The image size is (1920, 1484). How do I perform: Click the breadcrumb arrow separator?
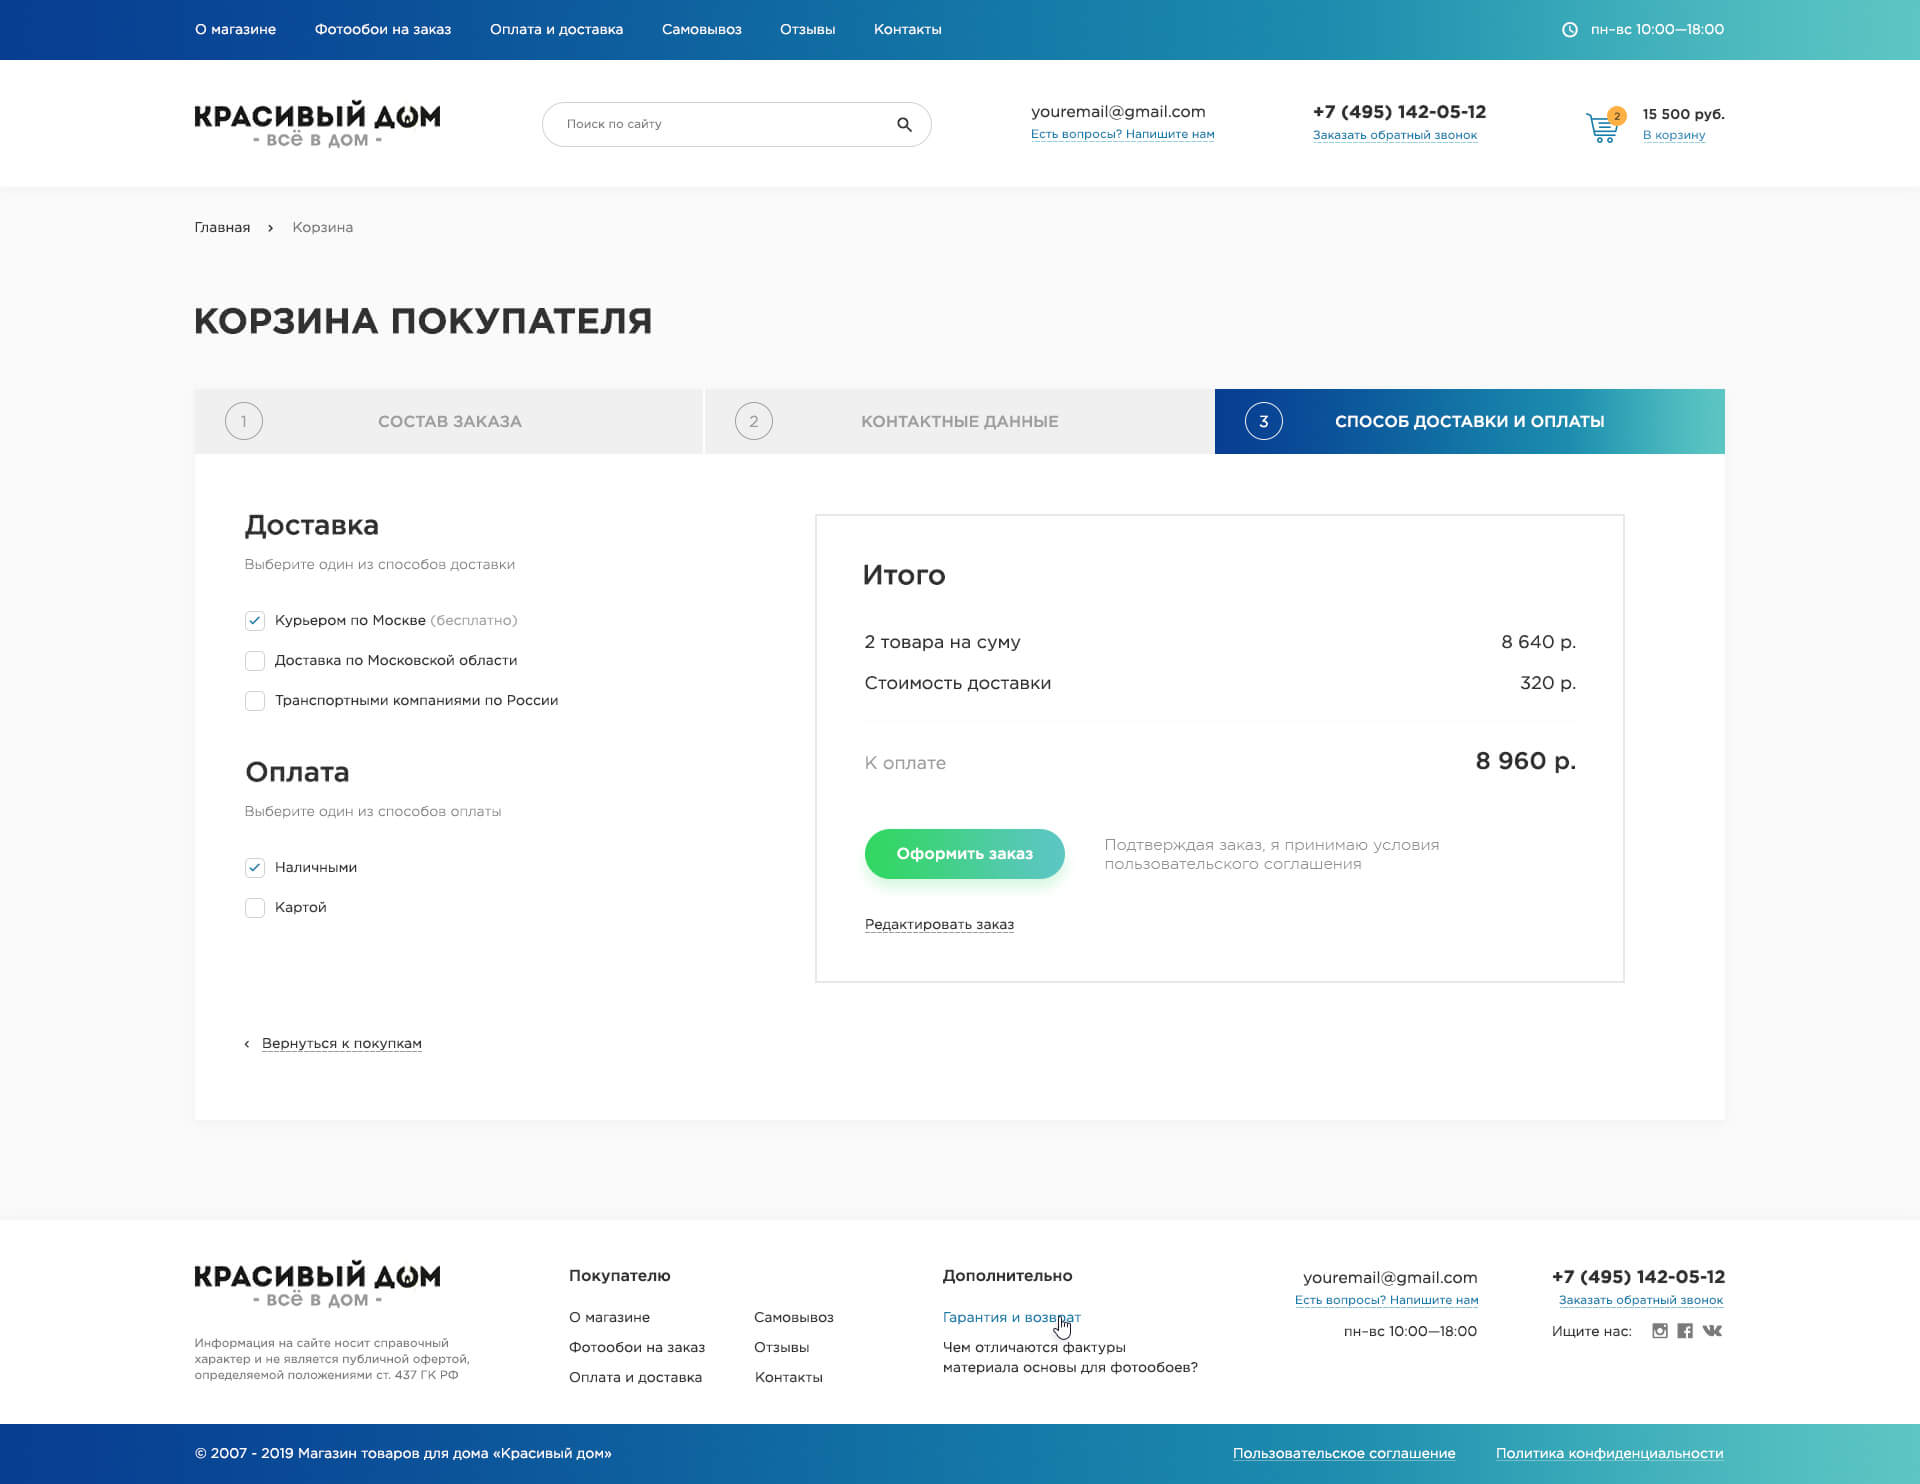click(x=270, y=228)
